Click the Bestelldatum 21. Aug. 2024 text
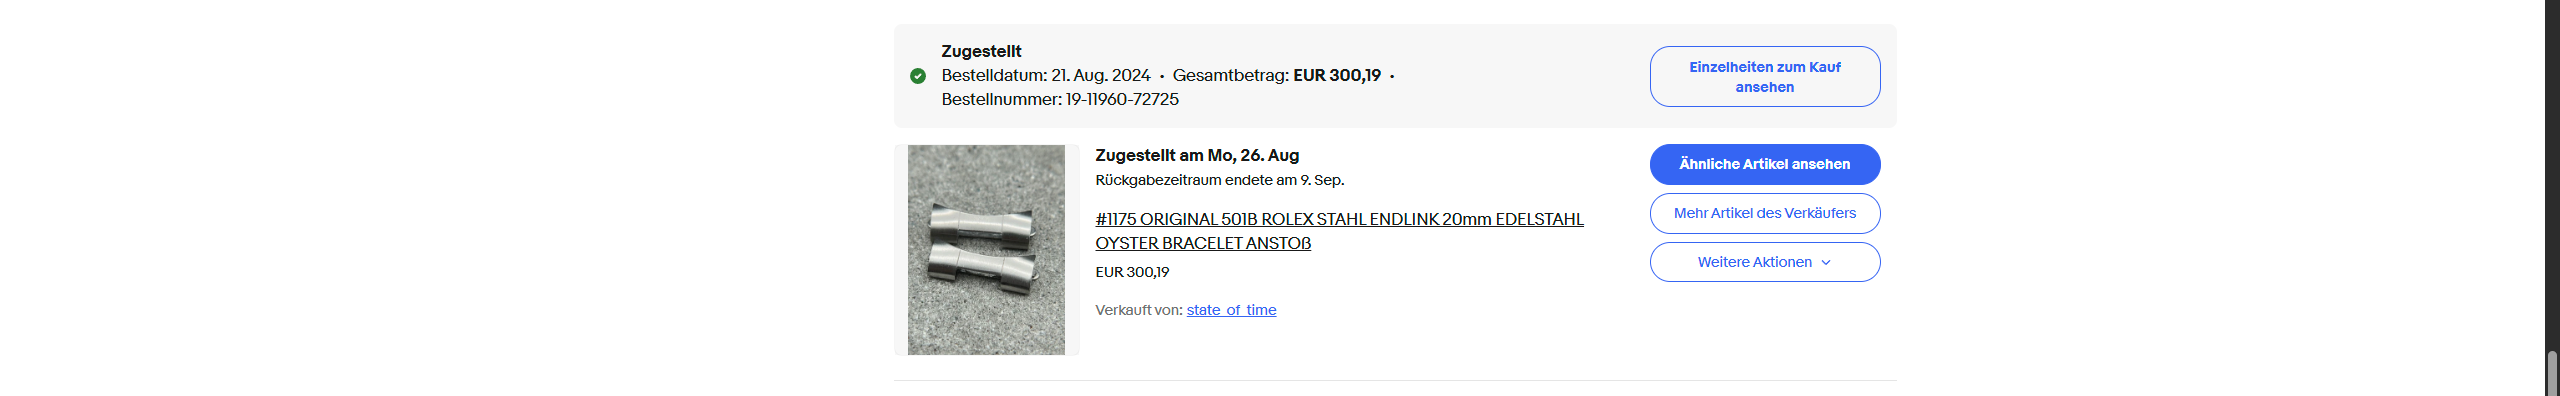 pyautogui.click(x=1046, y=75)
